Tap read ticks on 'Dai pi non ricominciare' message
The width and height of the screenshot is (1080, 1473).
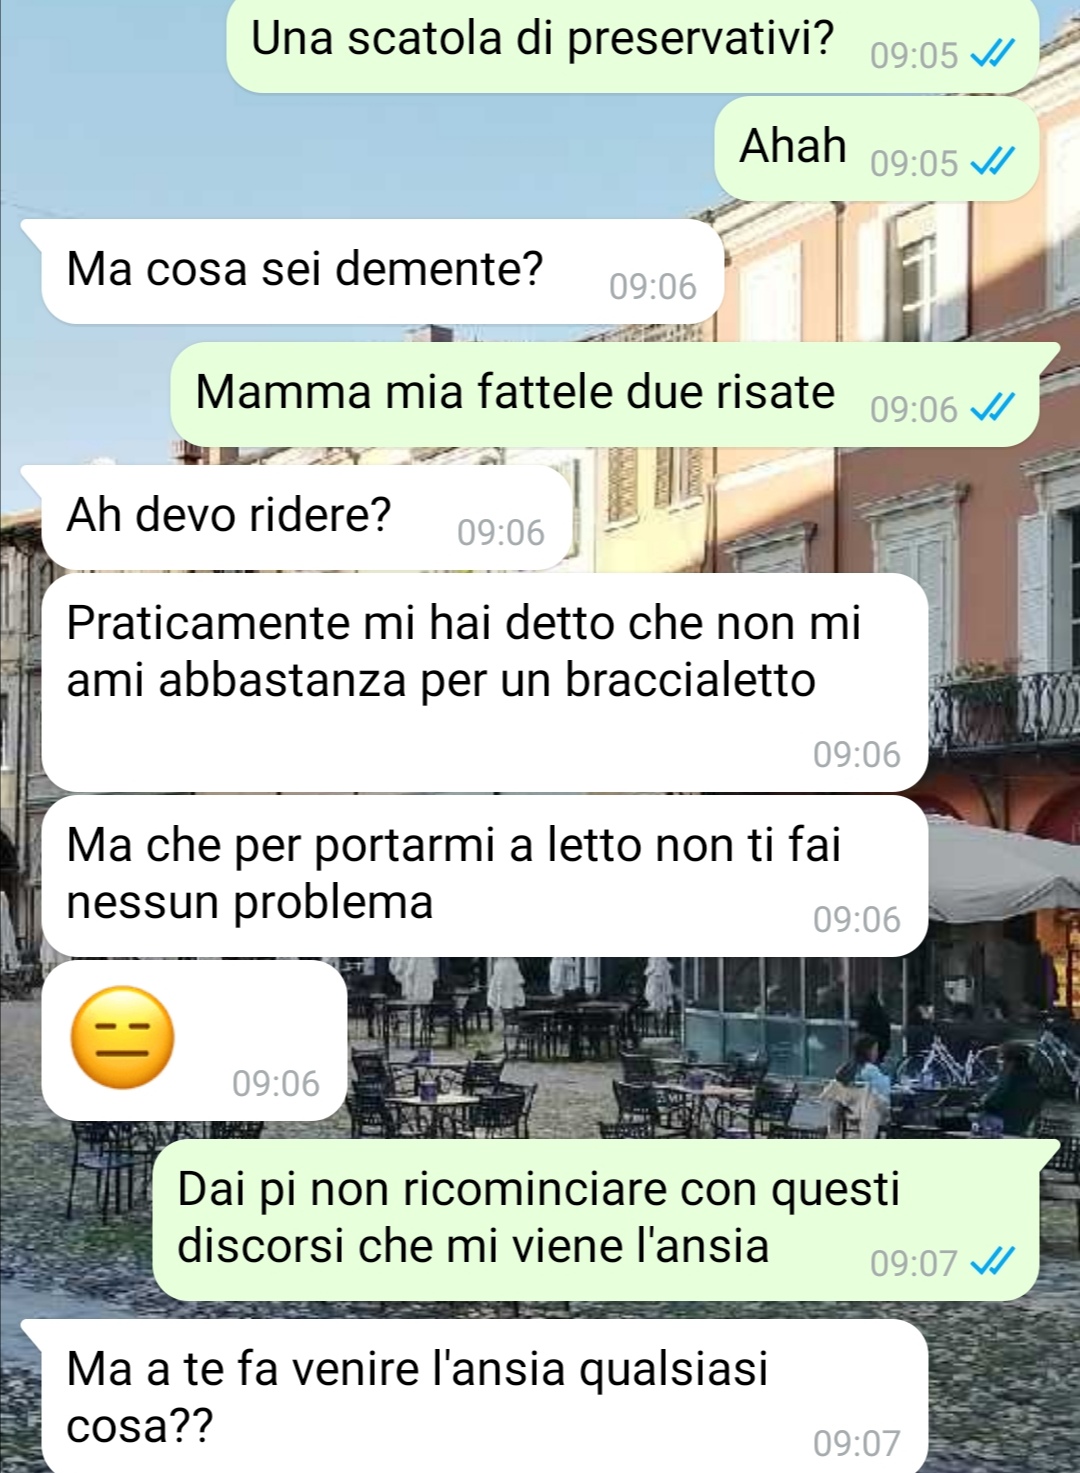(x=992, y=1262)
